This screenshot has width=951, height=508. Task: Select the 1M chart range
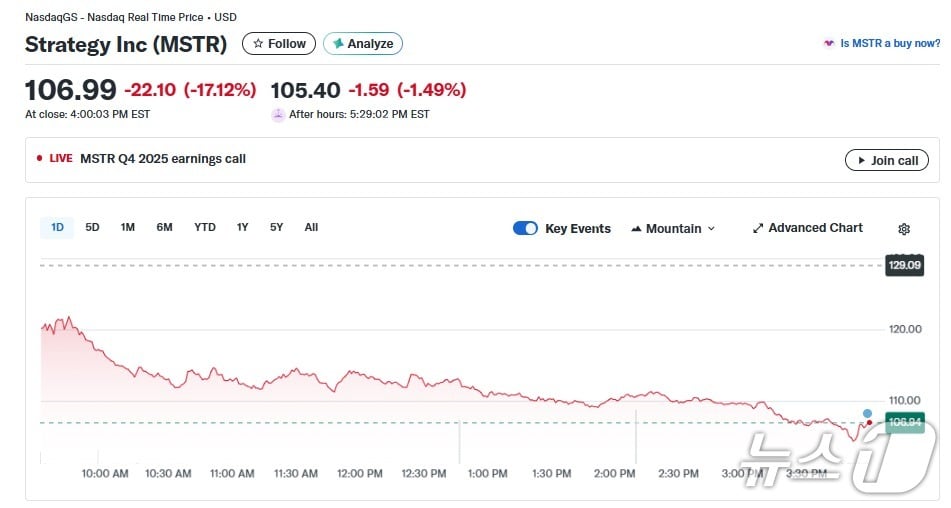point(128,227)
